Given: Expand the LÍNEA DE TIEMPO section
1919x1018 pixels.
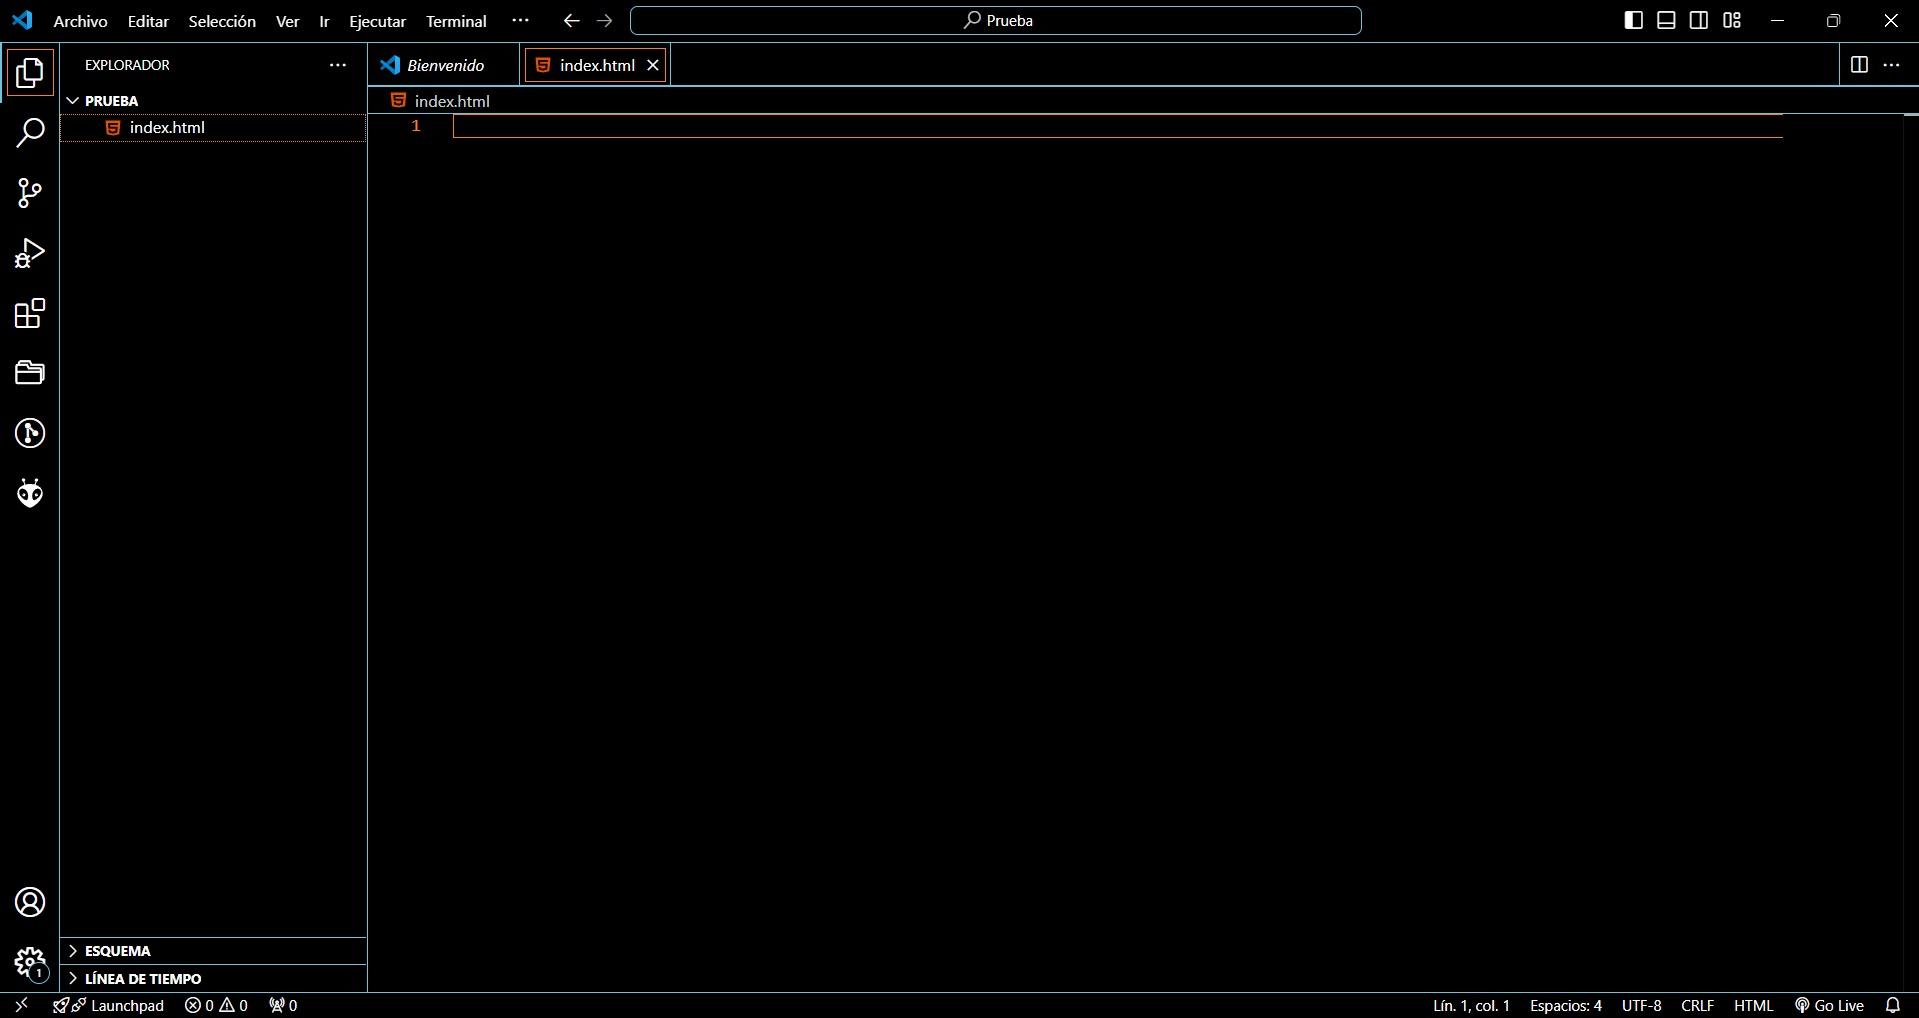Looking at the screenshot, I should pyautogui.click(x=213, y=979).
